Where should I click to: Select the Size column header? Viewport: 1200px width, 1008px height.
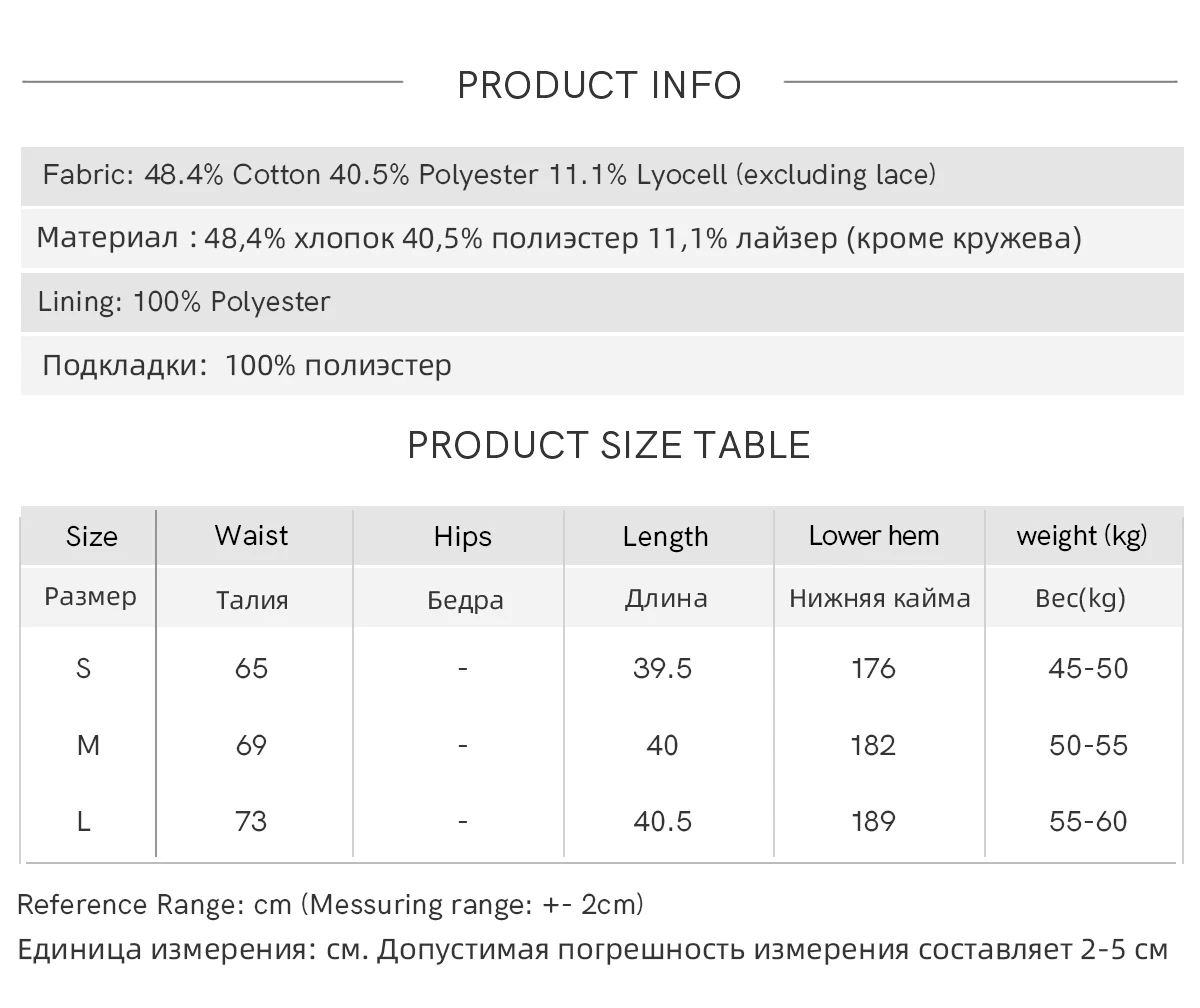91,537
